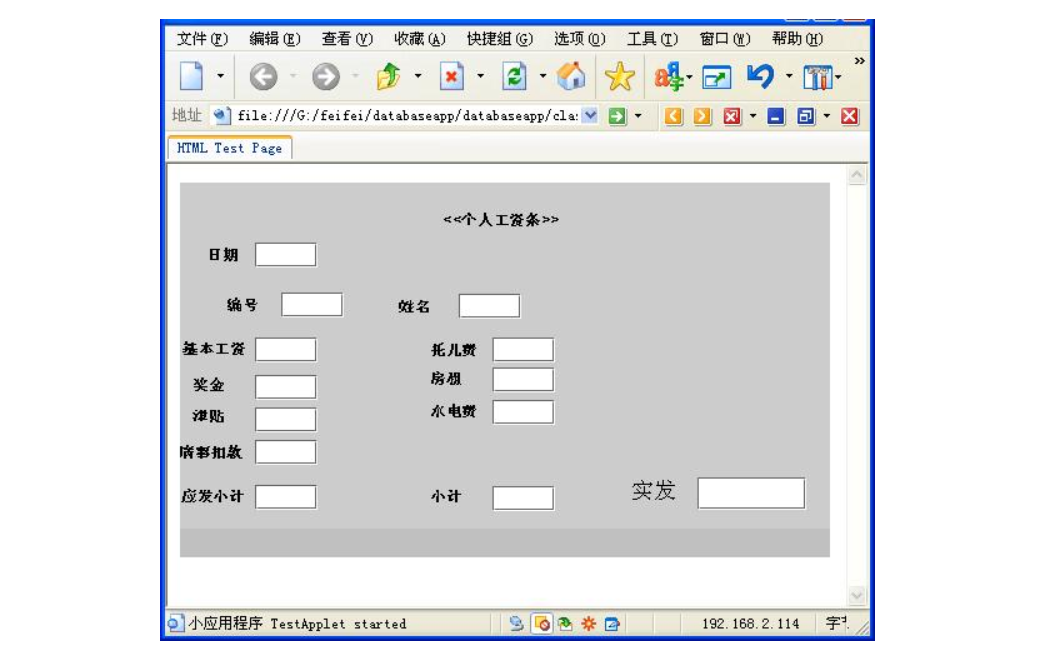This screenshot has width=1041, height=654.
Task: Expand the address bar URL dropdown
Action: click(590, 116)
